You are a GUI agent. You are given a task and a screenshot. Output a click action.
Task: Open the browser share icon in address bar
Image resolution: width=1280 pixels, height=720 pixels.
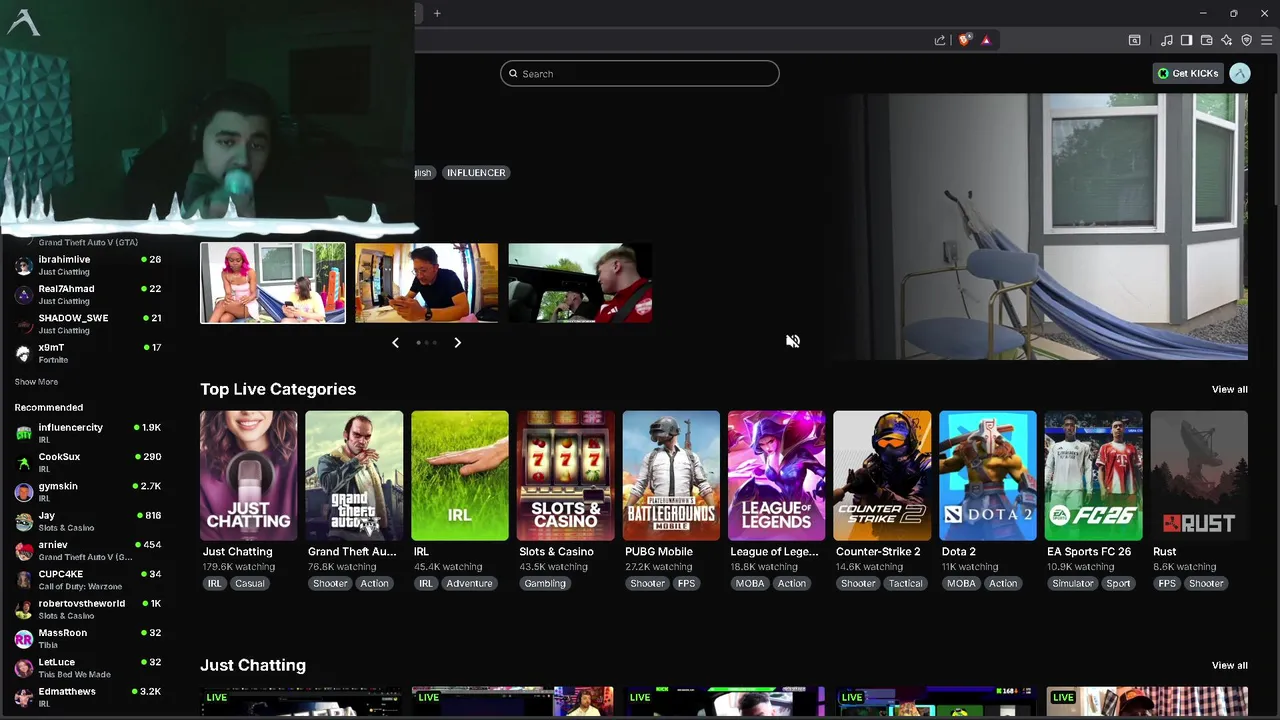tap(940, 40)
